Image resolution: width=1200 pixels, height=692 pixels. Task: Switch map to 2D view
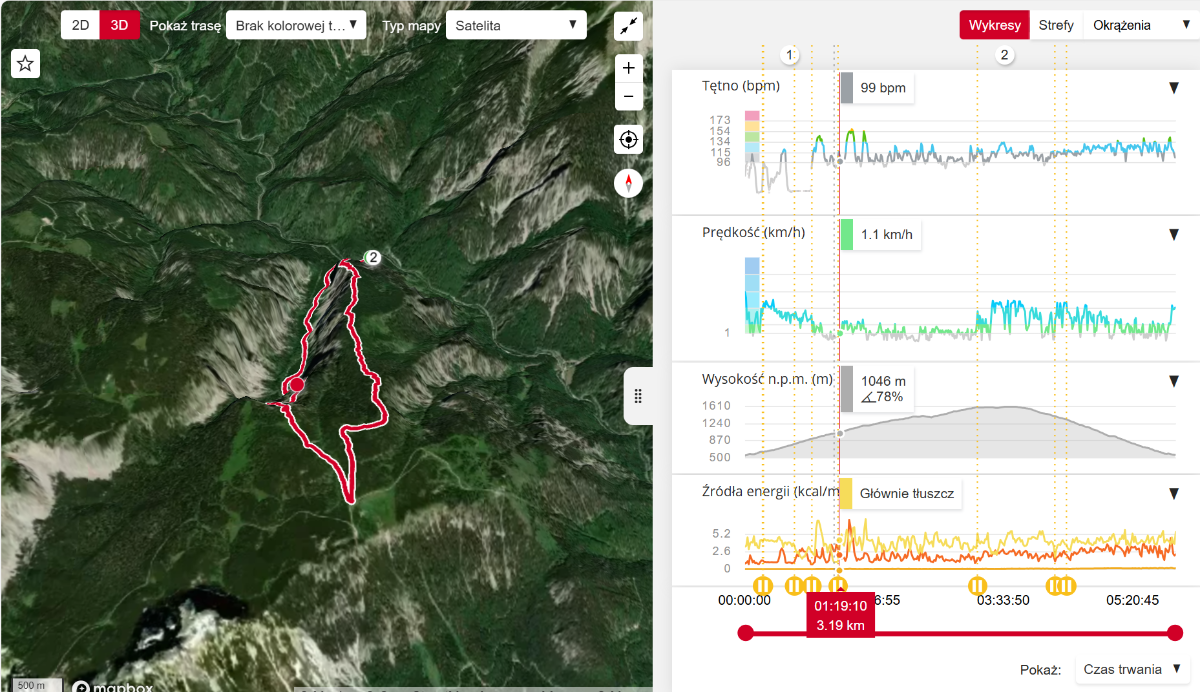pyautogui.click(x=80, y=26)
